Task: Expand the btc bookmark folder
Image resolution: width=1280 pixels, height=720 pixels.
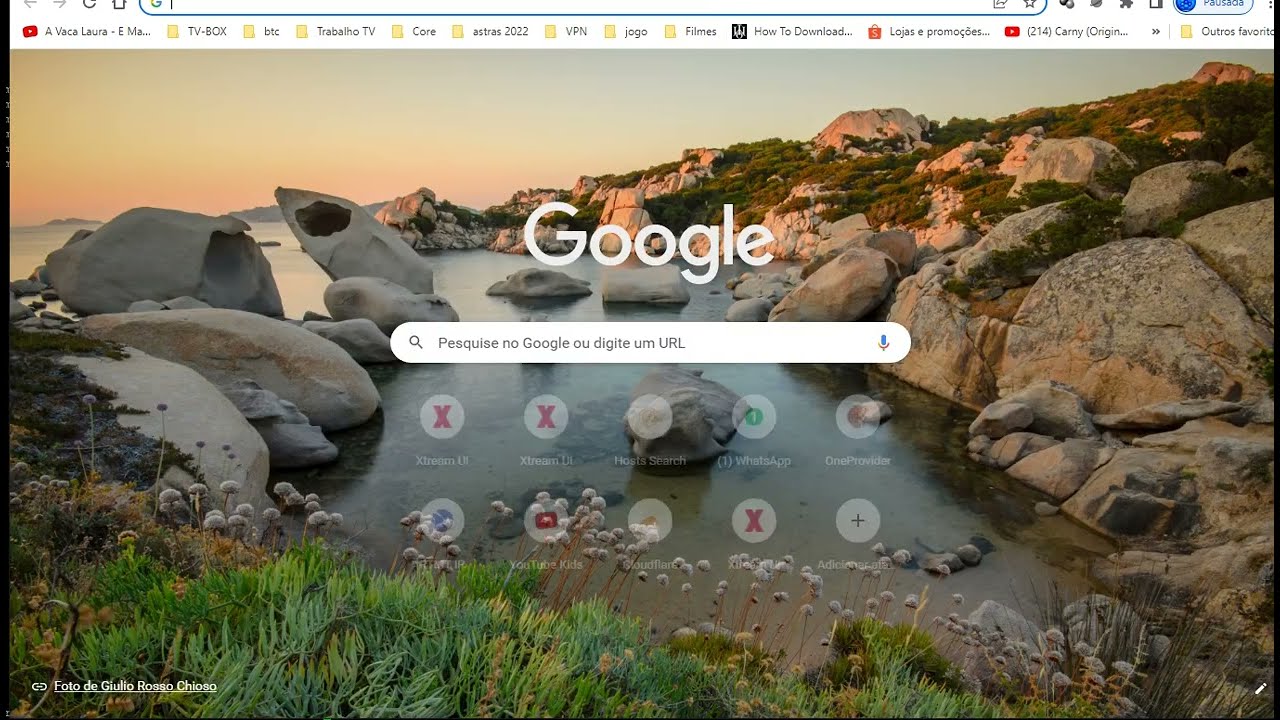Action: coord(262,31)
